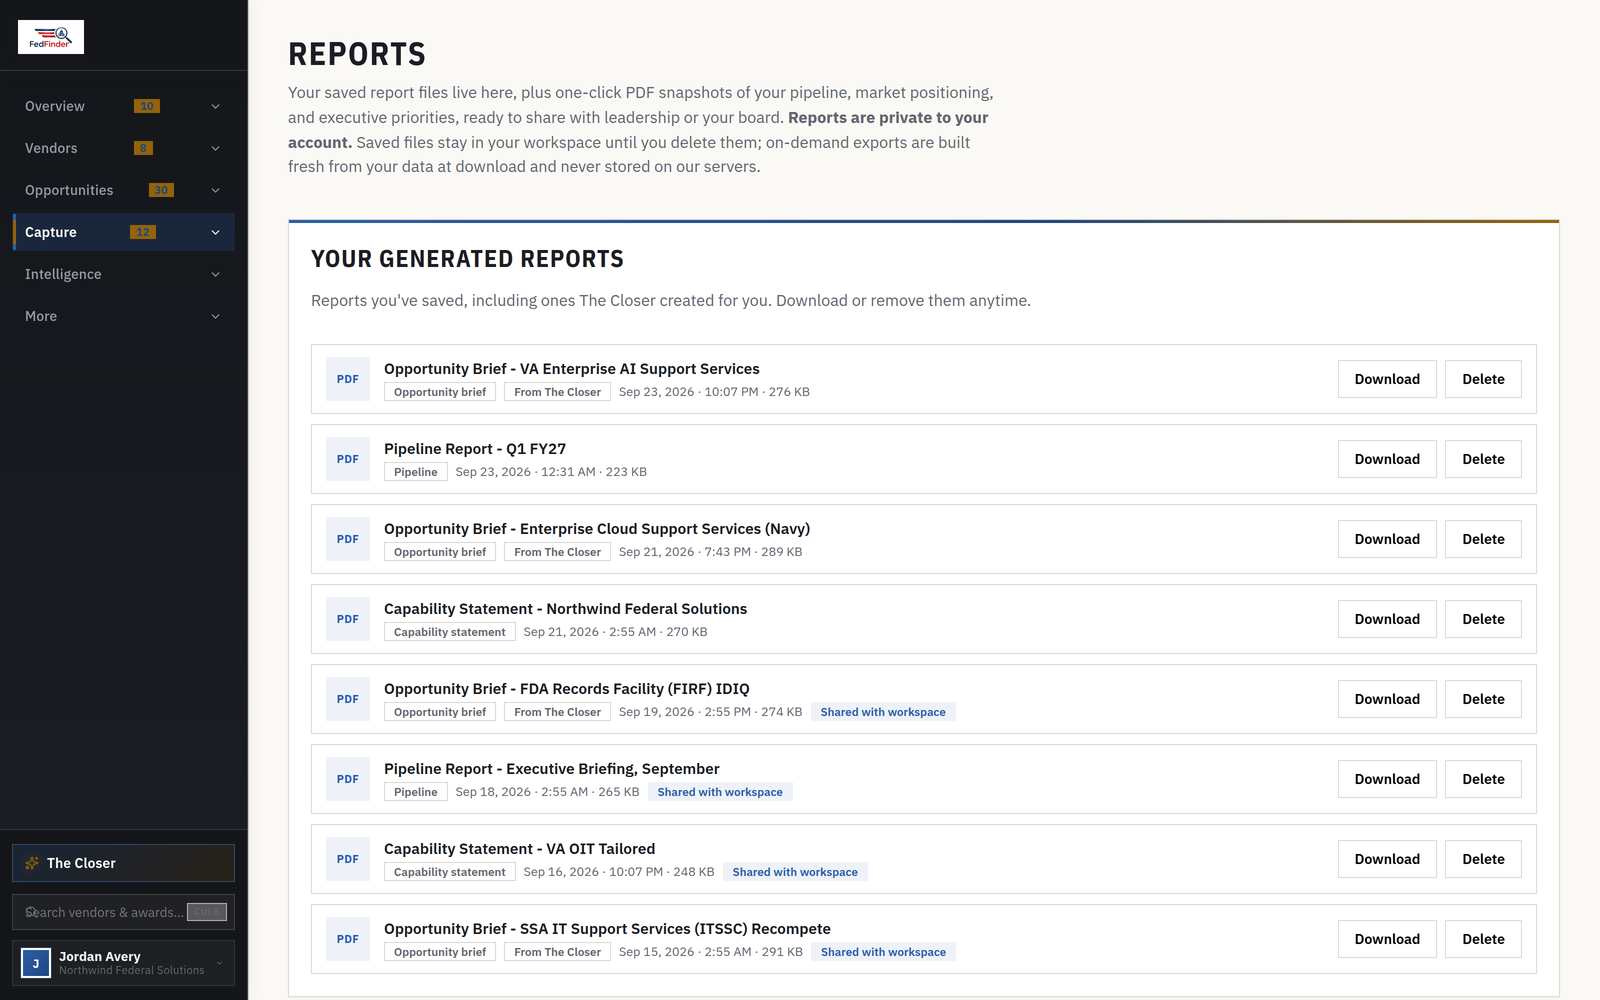Image resolution: width=1600 pixels, height=1000 pixels.
Task: Open the Vendors menu item
Action: pyautogui.click(x=124, y=148)
